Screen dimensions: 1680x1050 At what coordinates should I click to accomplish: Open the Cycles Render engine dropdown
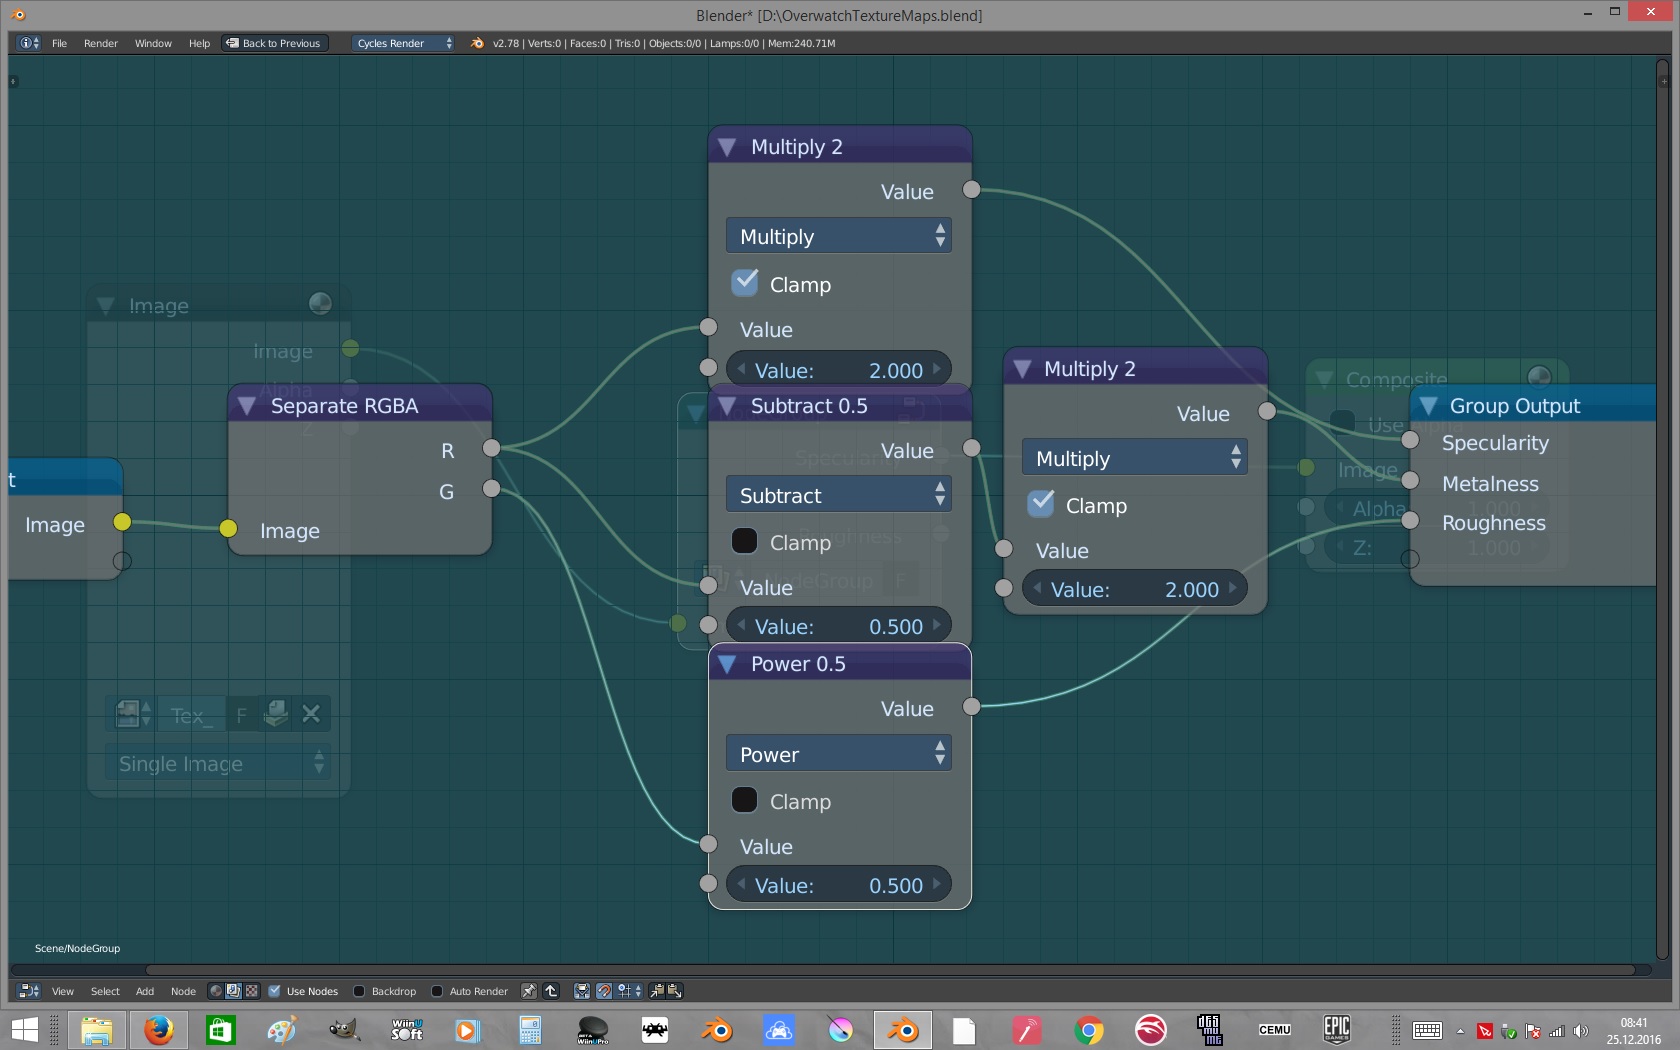click(404, 43)
